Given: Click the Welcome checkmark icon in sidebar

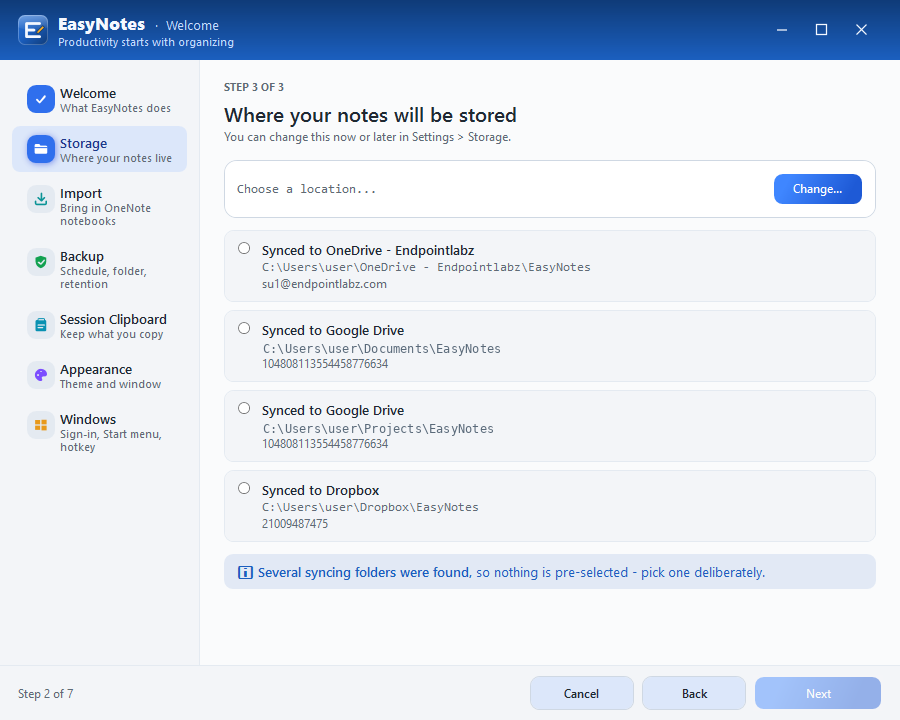Looking at the screenshot, I should point(41,99).
